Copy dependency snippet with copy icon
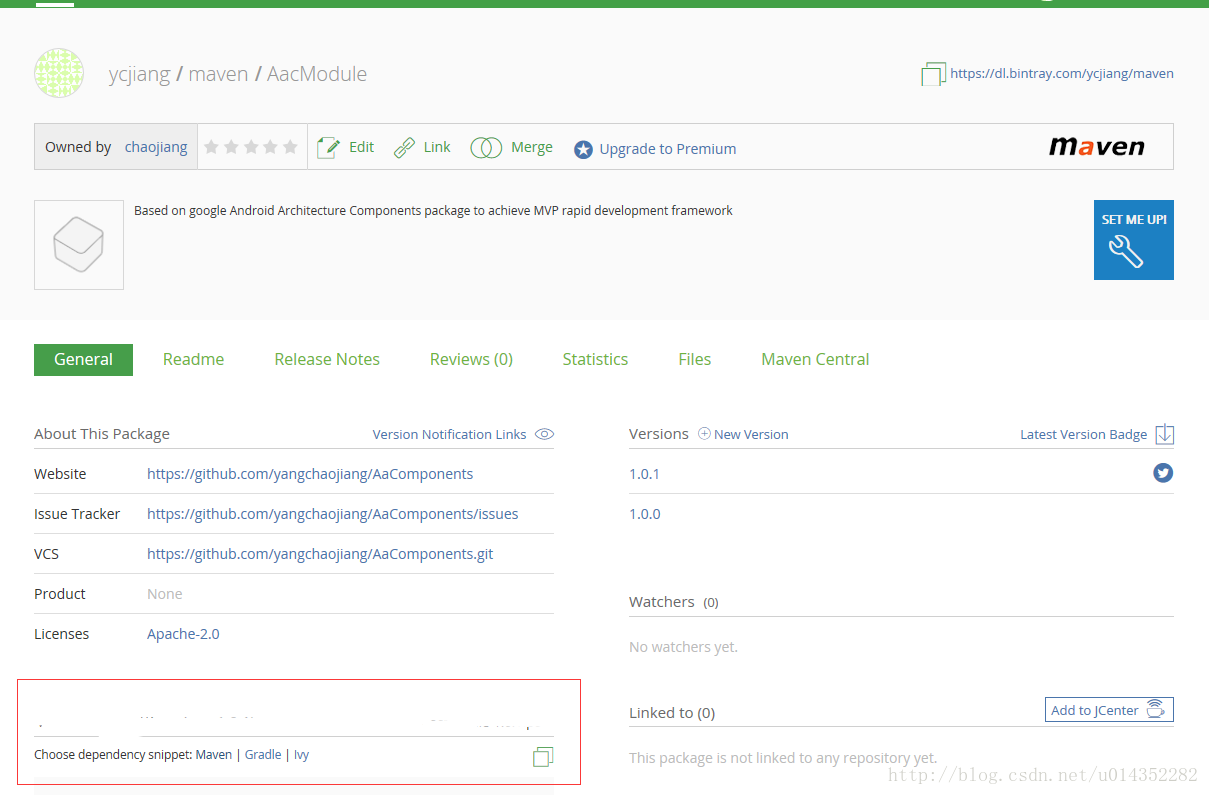This screenshot has height=795, width=1209. [x=543, y=757]
